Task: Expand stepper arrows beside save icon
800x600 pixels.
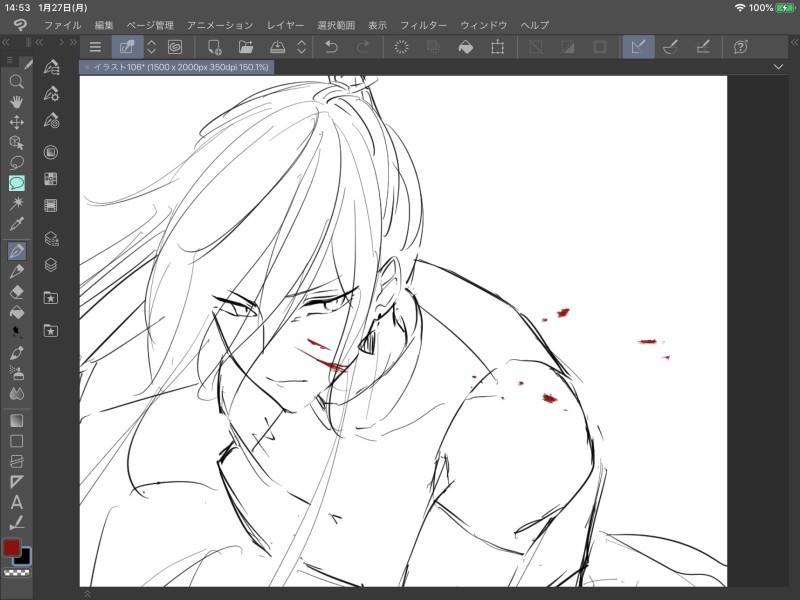Action: [302, 47]
